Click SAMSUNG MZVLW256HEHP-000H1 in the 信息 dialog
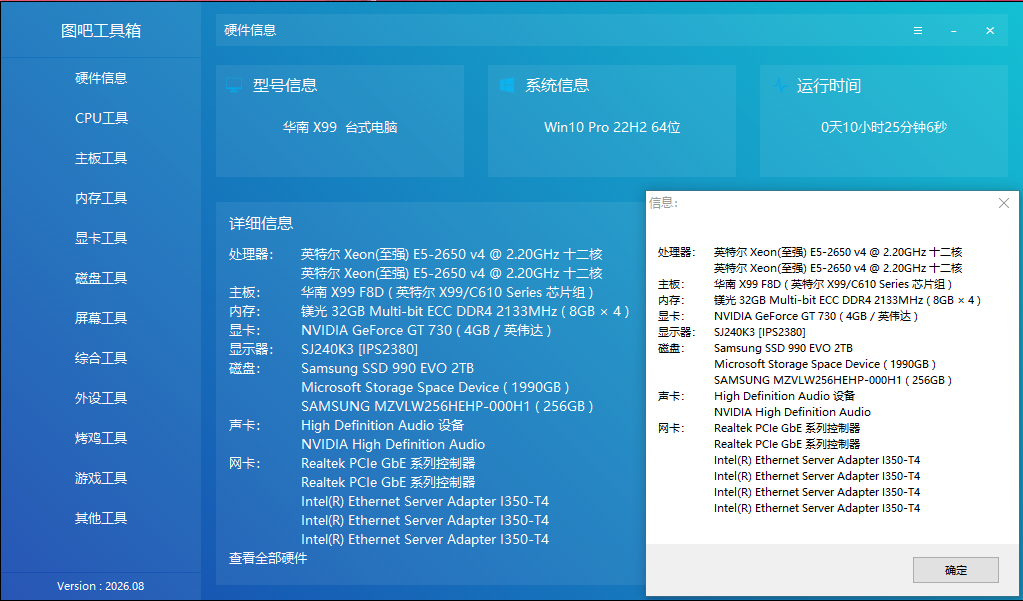 833,380
